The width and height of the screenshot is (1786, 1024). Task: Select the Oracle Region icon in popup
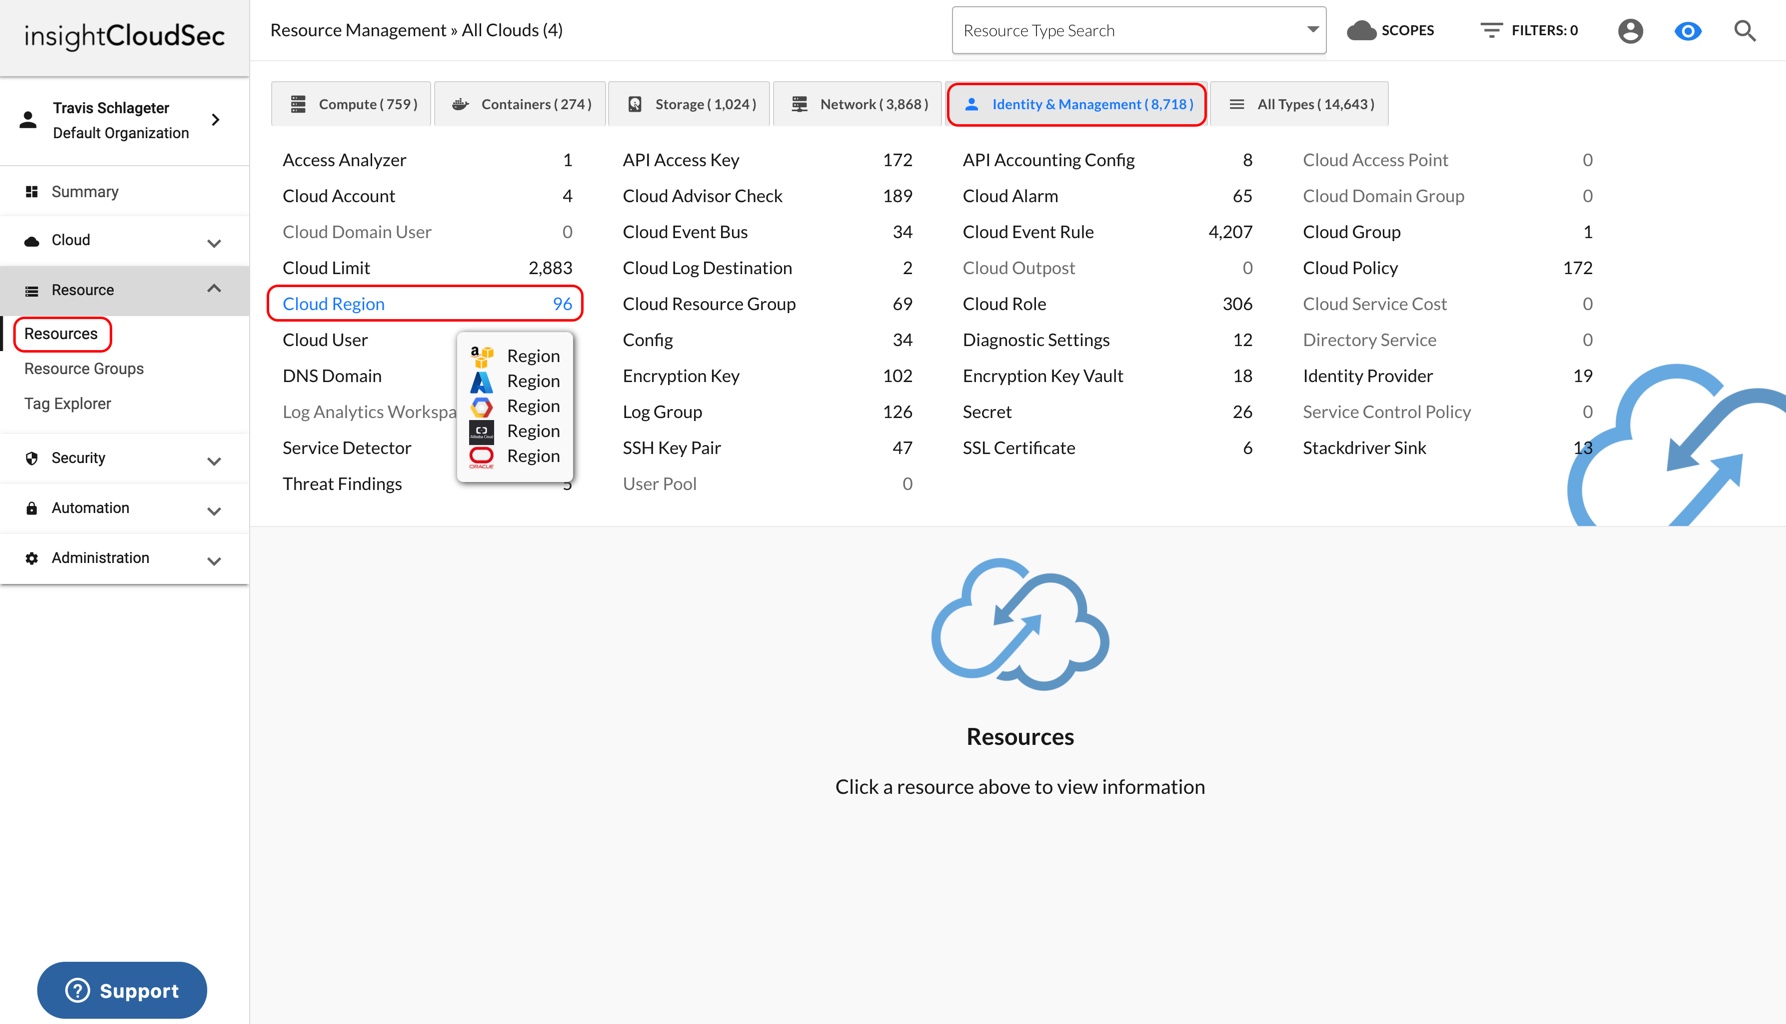pos(482,457)
